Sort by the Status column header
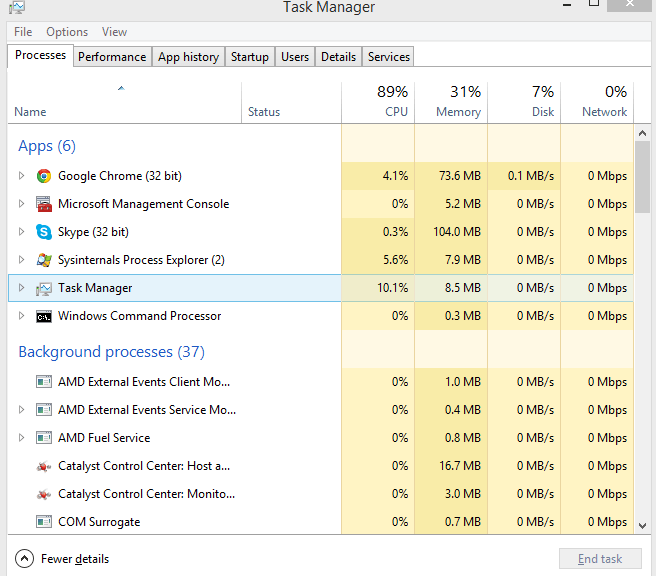The width and height of the screenshot is (656, 576). pyautogui.click(x=291, y=102)
